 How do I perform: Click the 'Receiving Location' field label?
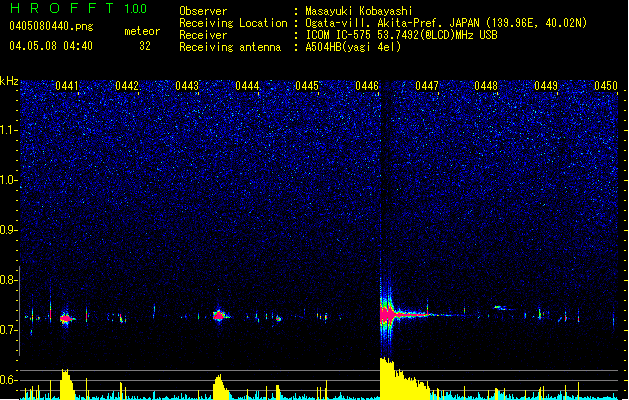coord(233,23)
